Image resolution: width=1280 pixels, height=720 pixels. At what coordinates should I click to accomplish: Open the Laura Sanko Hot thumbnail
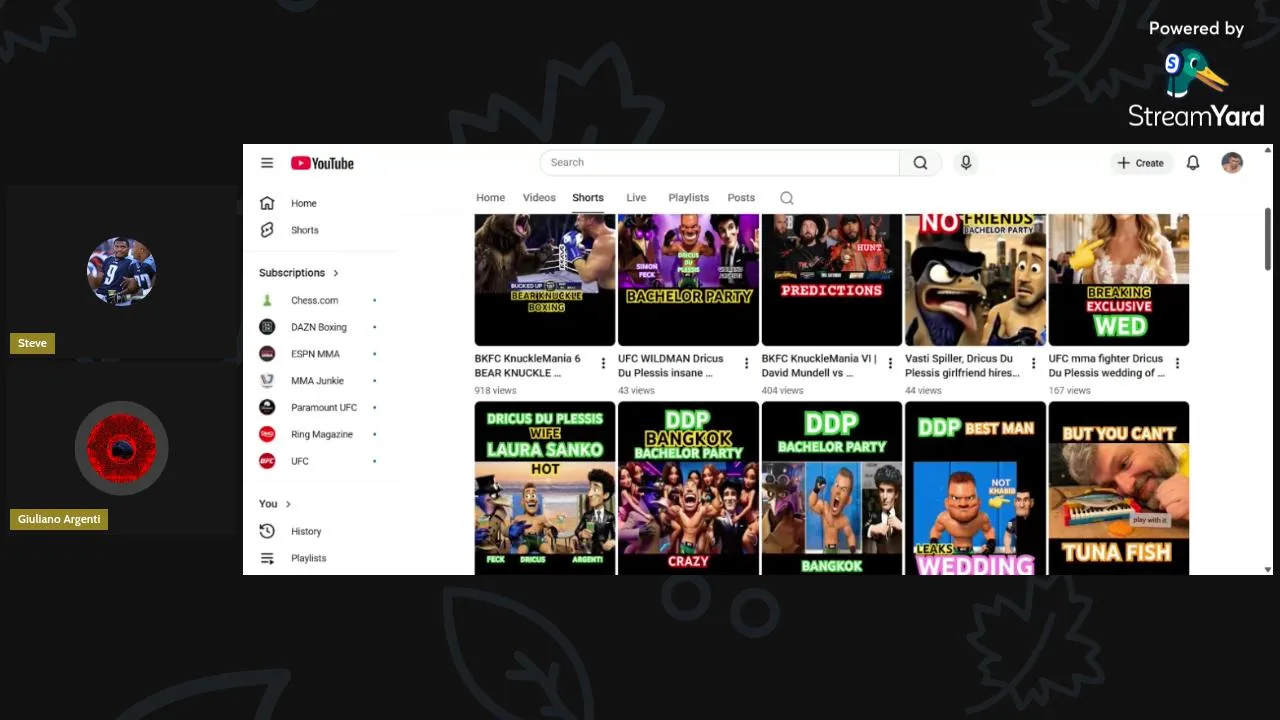coord(545,488)
